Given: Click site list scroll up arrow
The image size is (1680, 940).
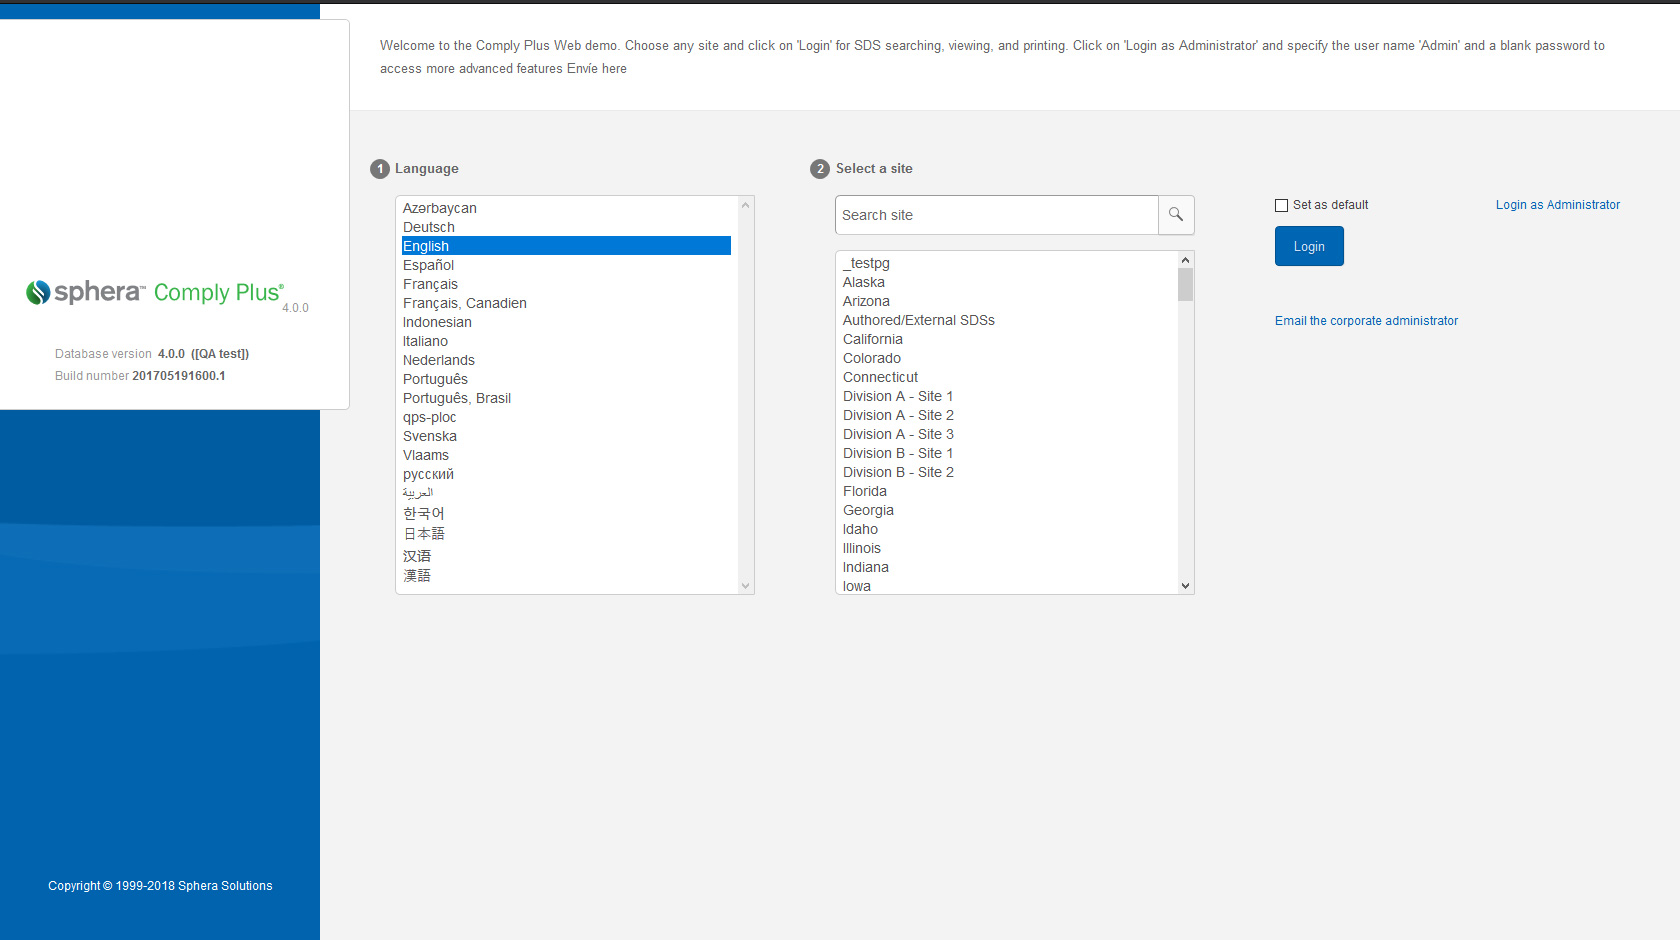Looking at the screenshot, I should point(1185,260).
